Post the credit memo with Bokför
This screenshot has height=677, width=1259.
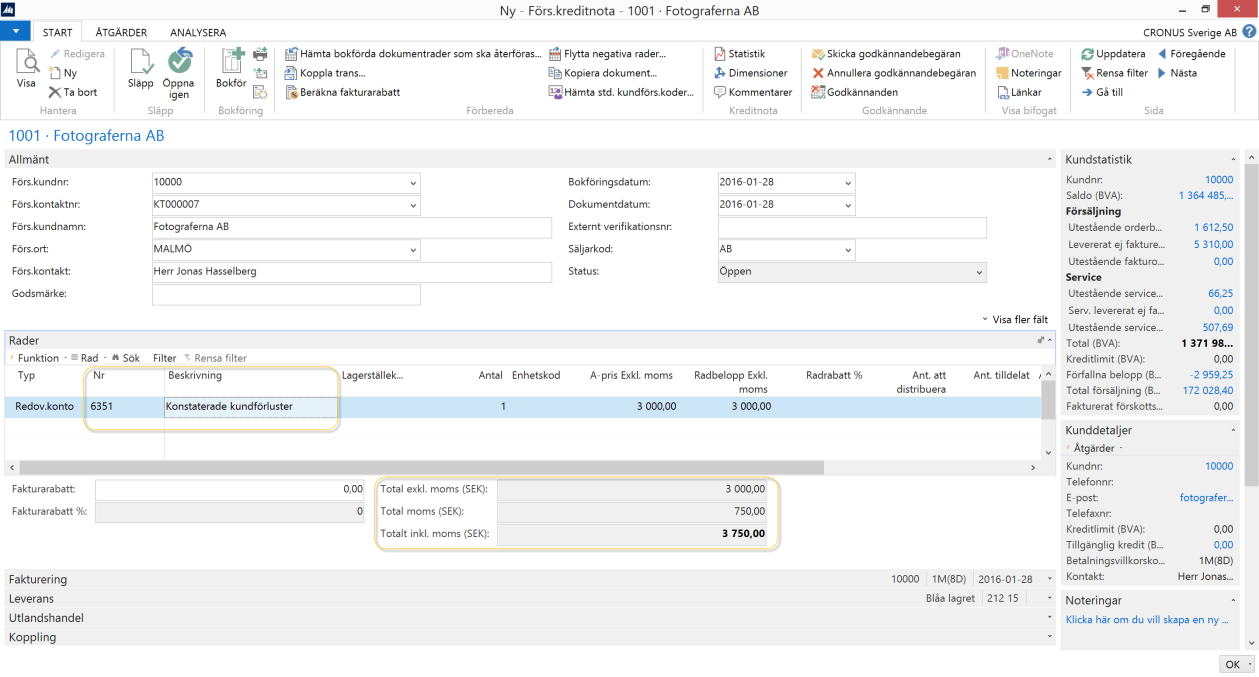tap(231, 68)
